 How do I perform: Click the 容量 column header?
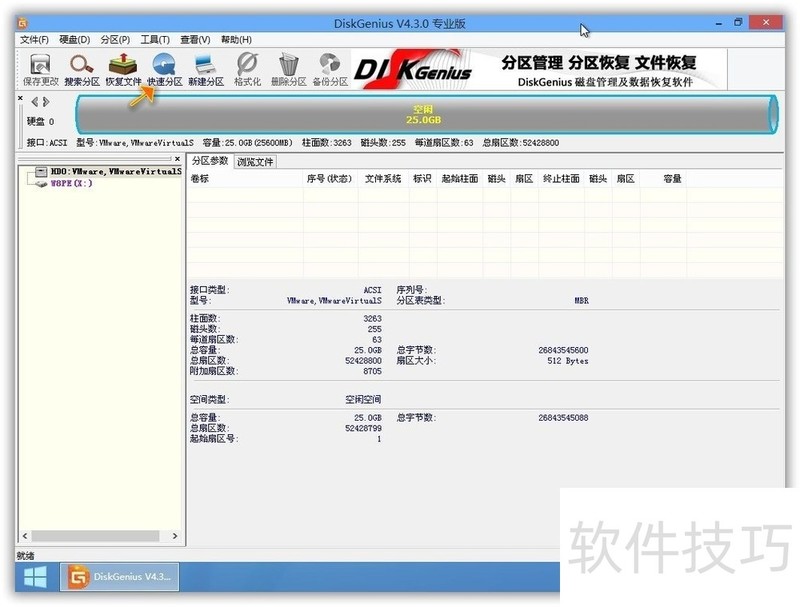pyautogui.click(x=663, y=179)
